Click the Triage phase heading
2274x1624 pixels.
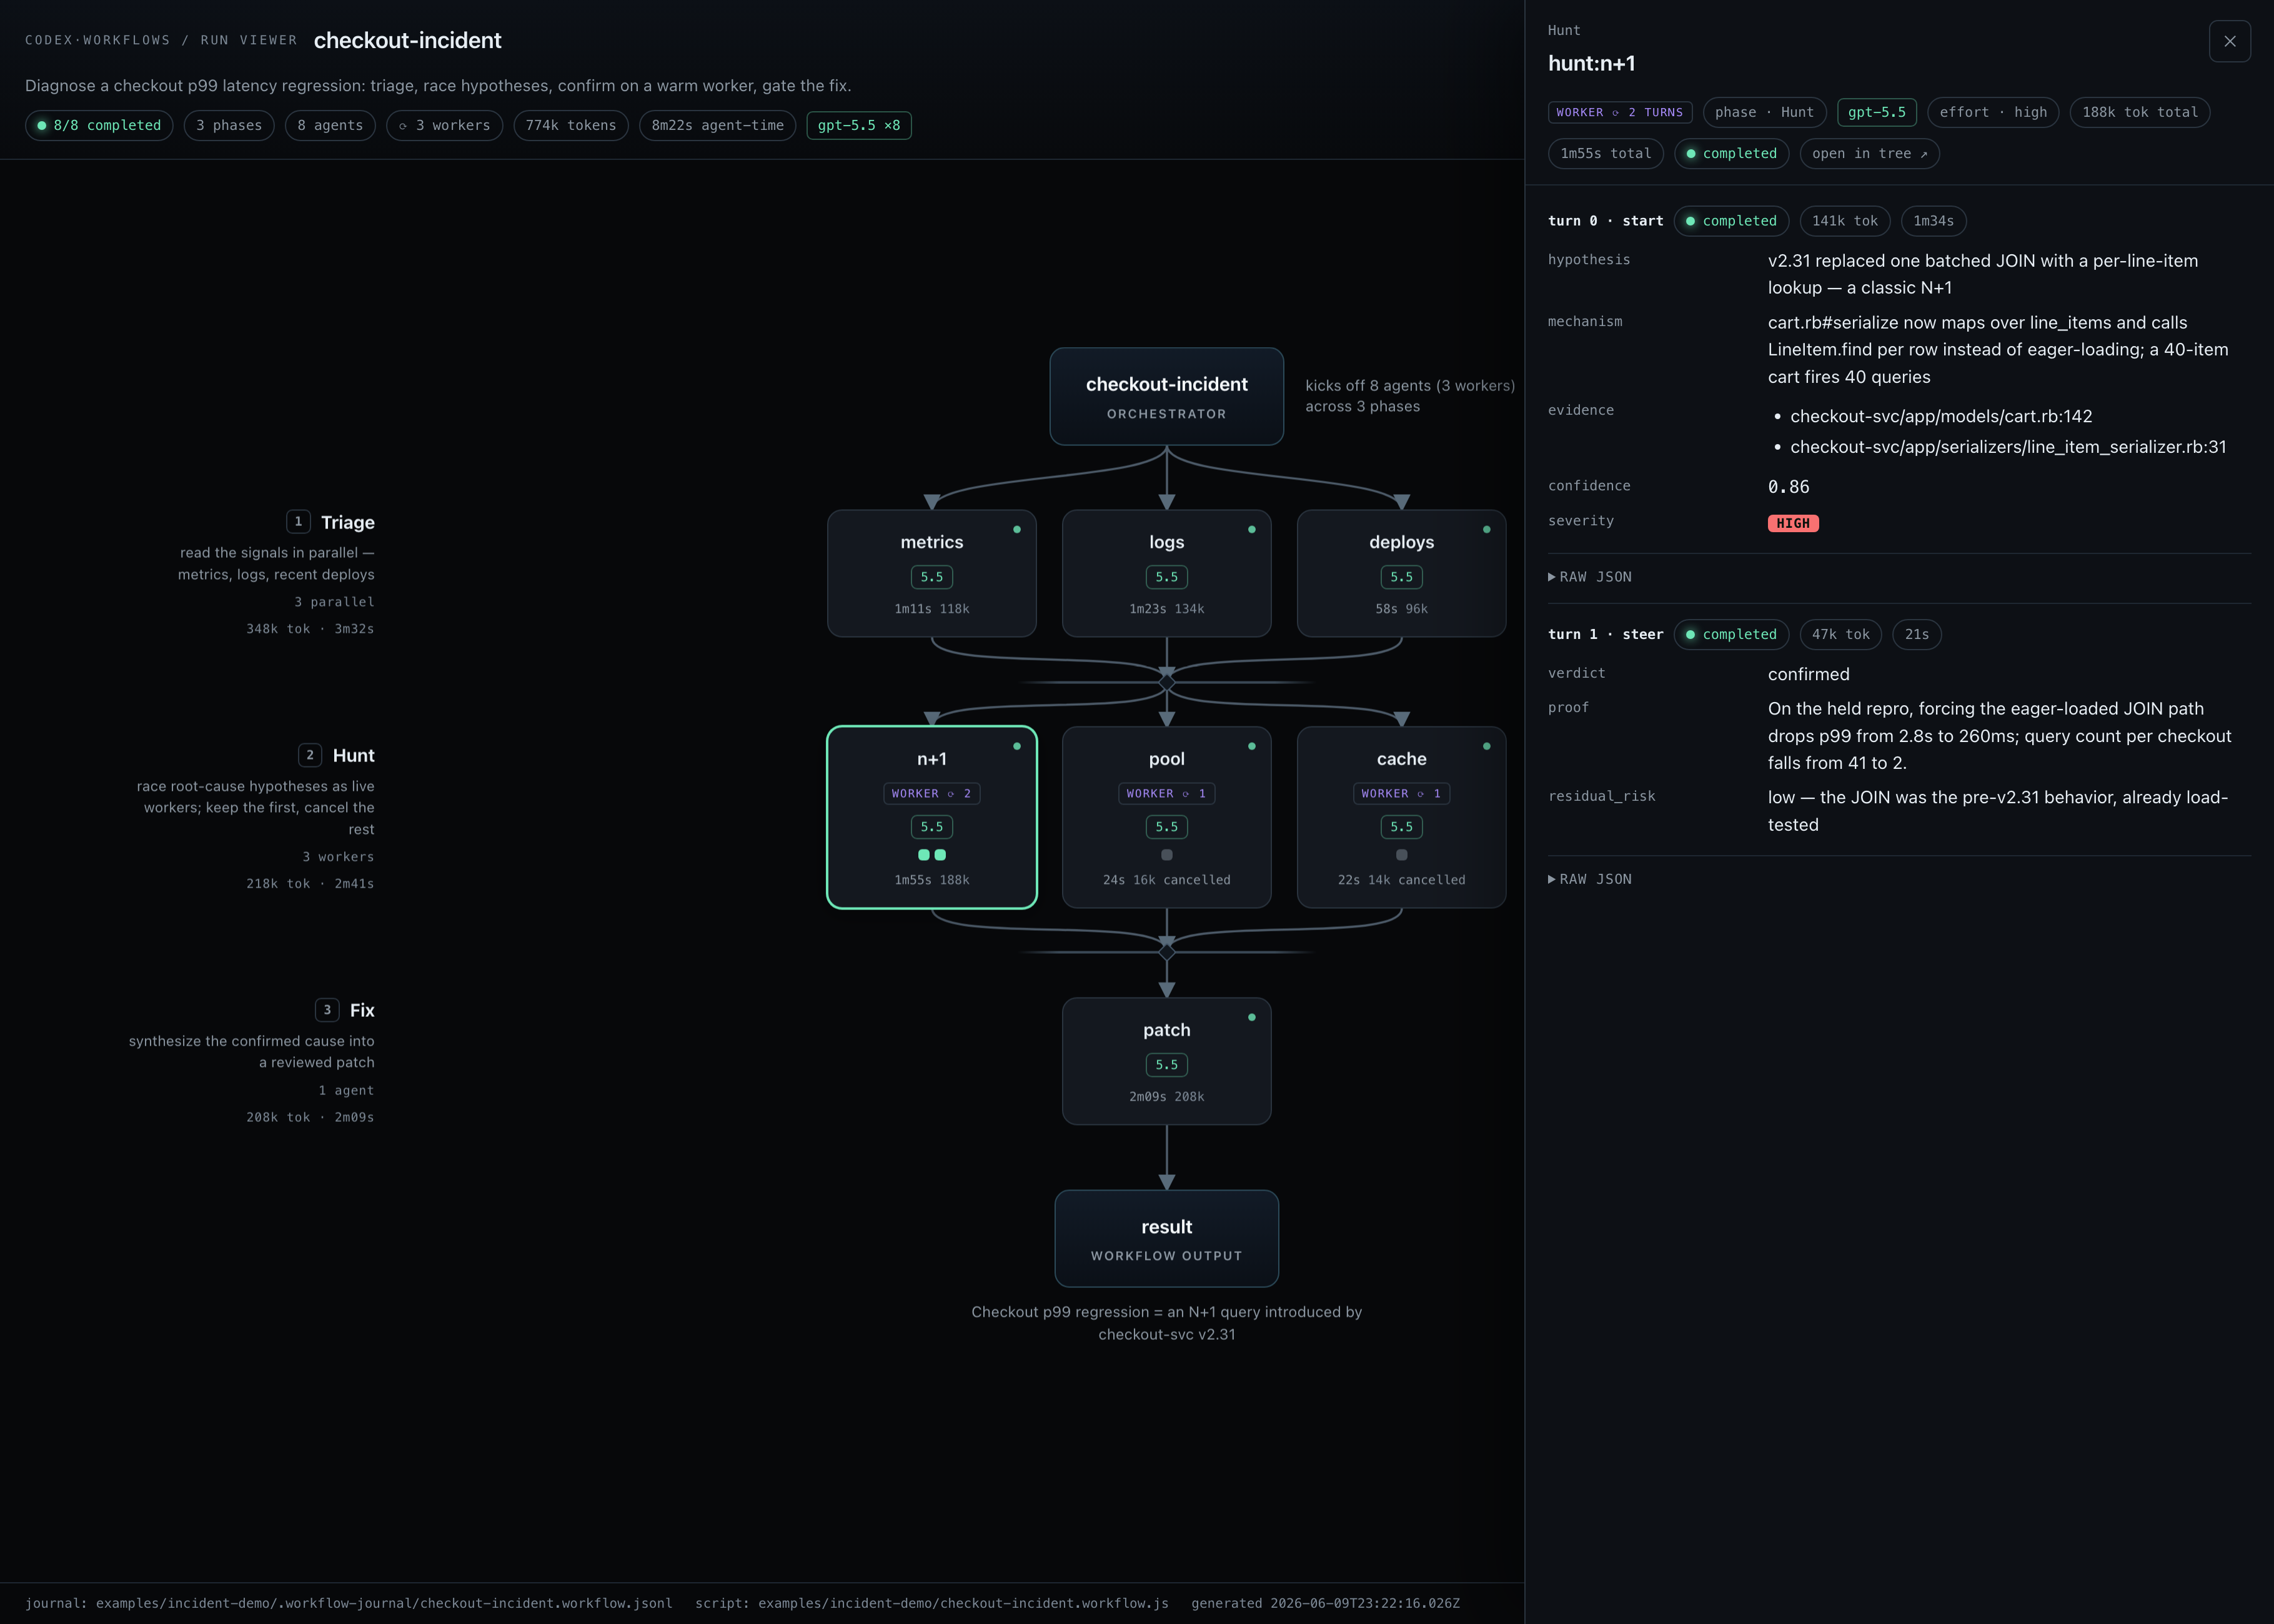coord(347,522)
